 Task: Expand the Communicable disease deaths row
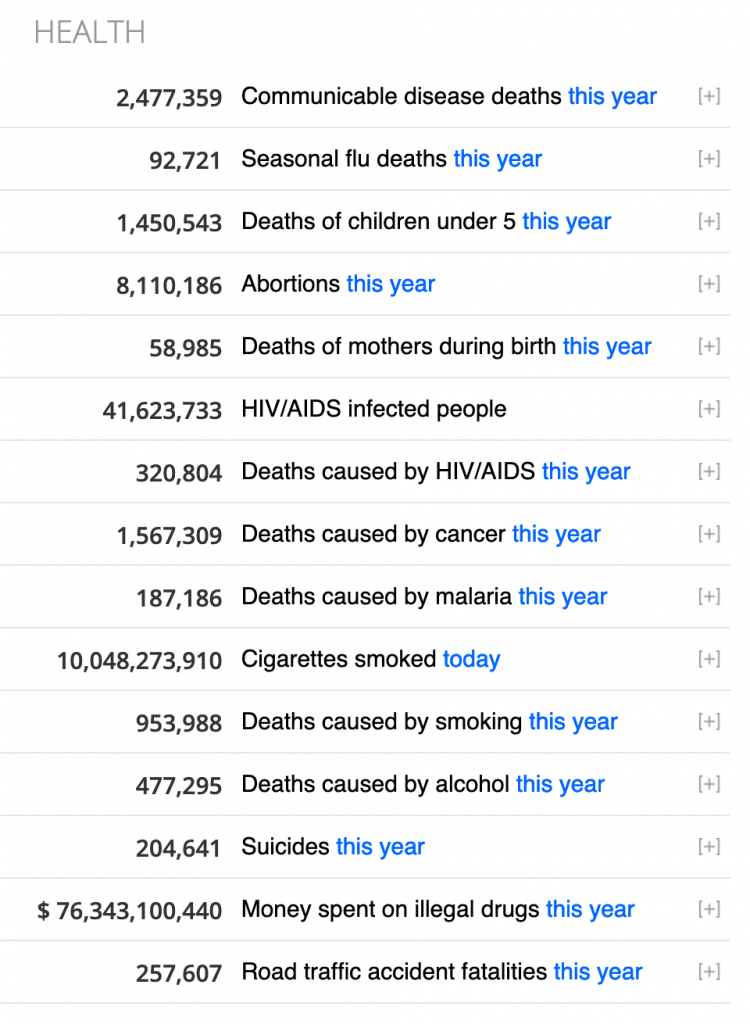708,96
